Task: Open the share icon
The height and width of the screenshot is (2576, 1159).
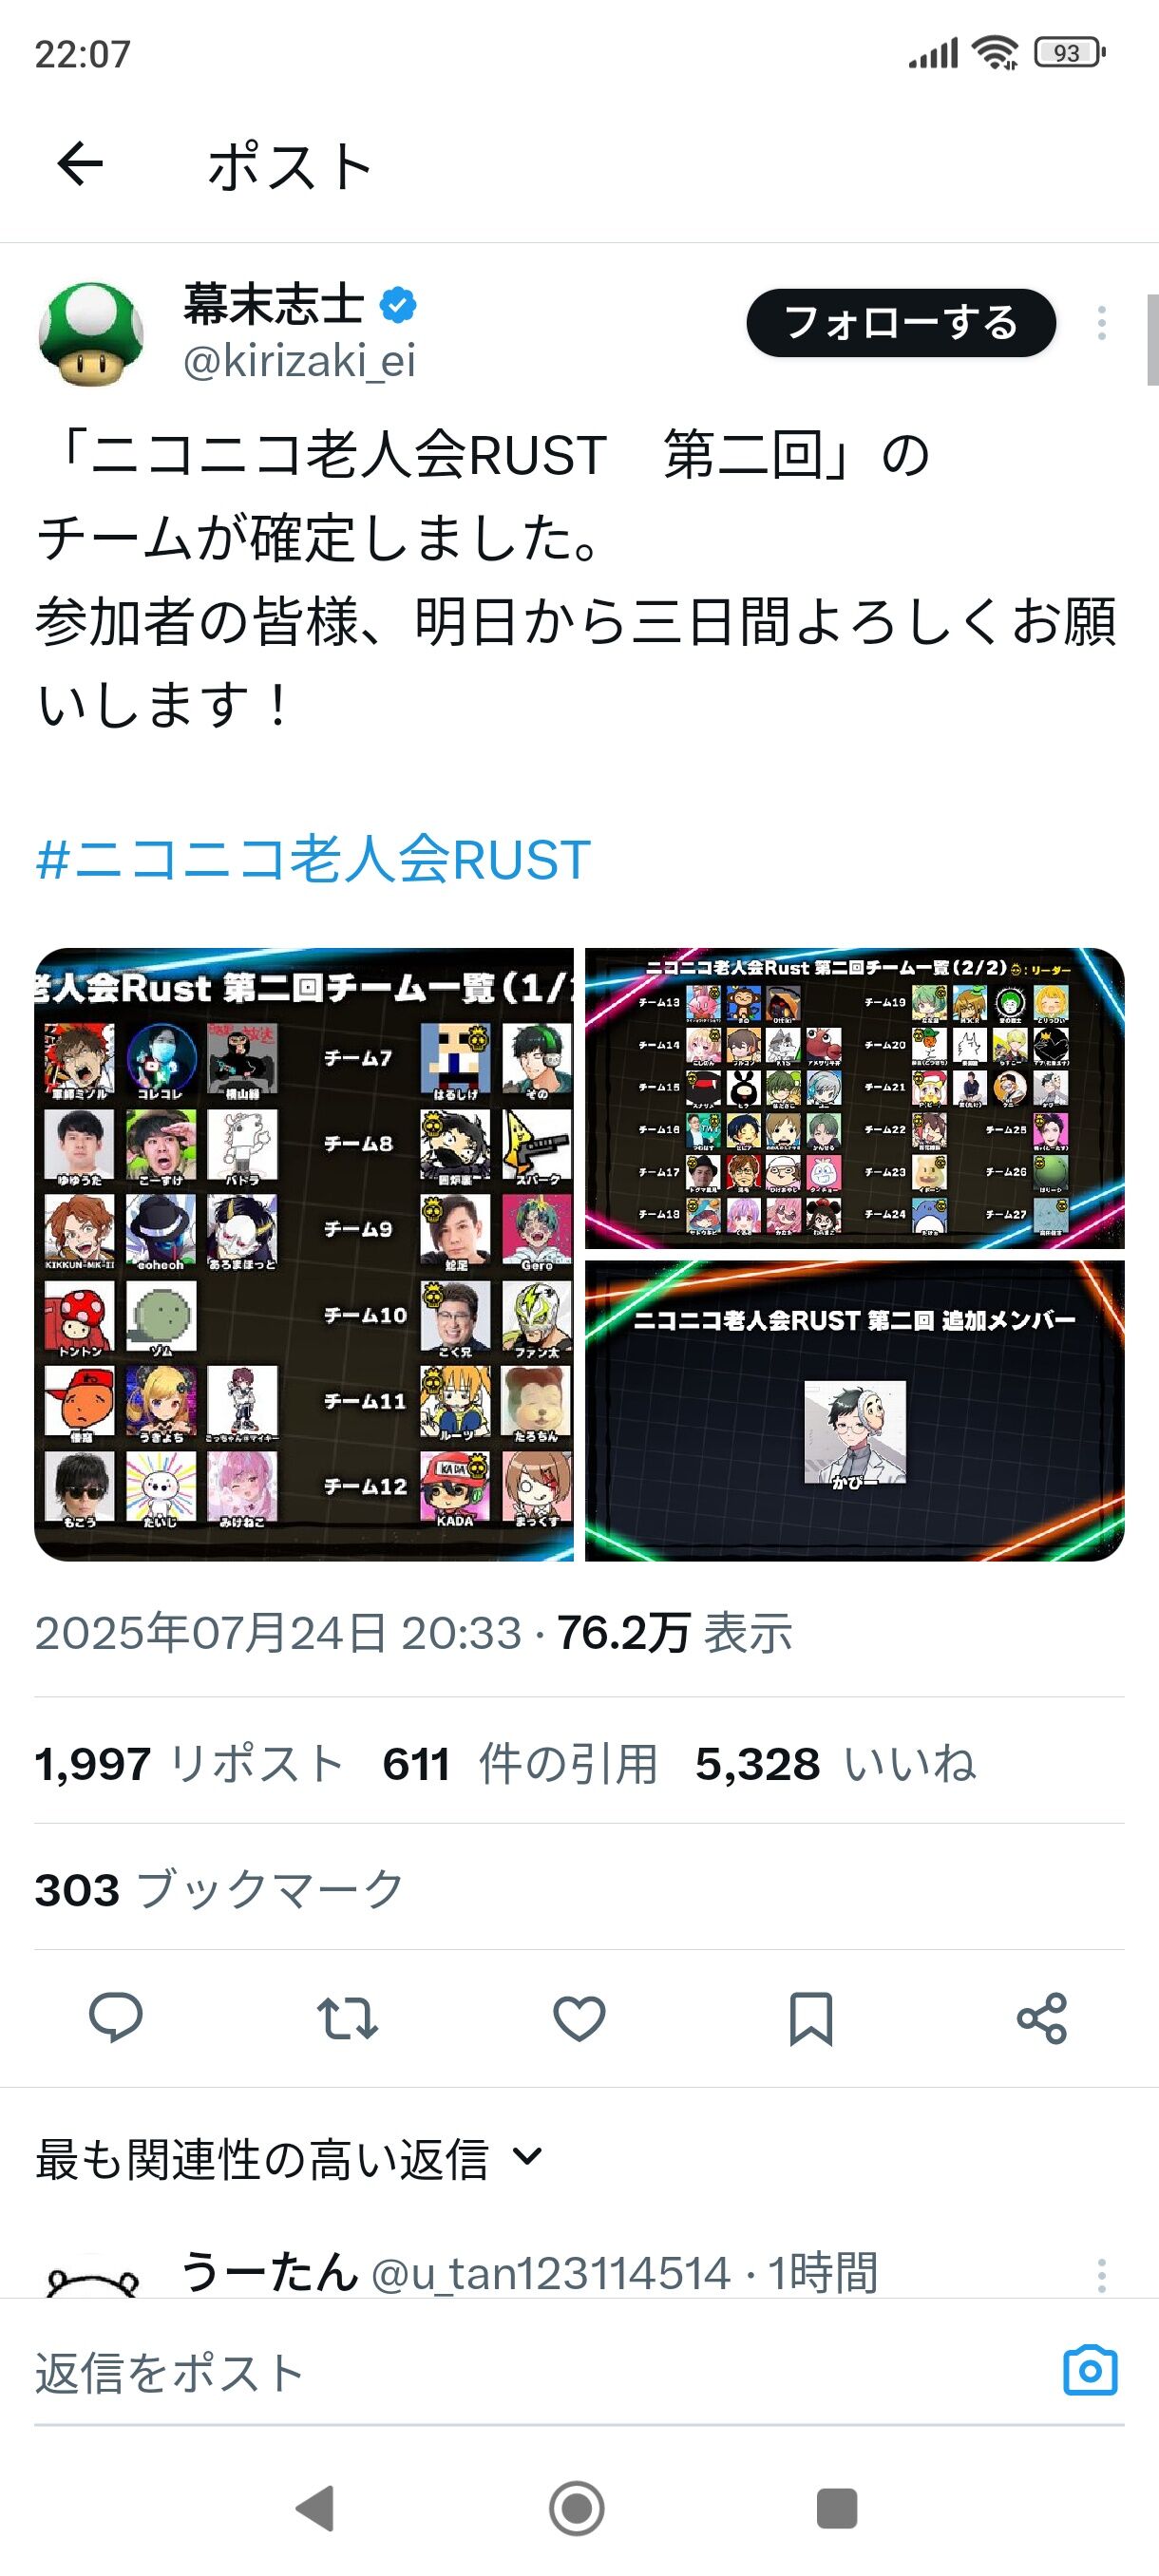Action: tap(1042, 2018)
